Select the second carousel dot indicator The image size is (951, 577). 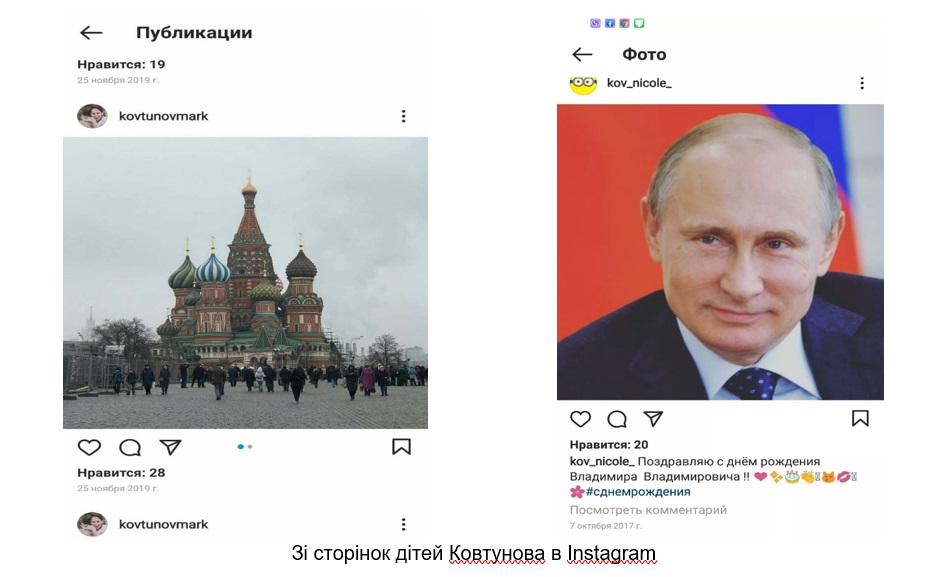tap(250, 447)
